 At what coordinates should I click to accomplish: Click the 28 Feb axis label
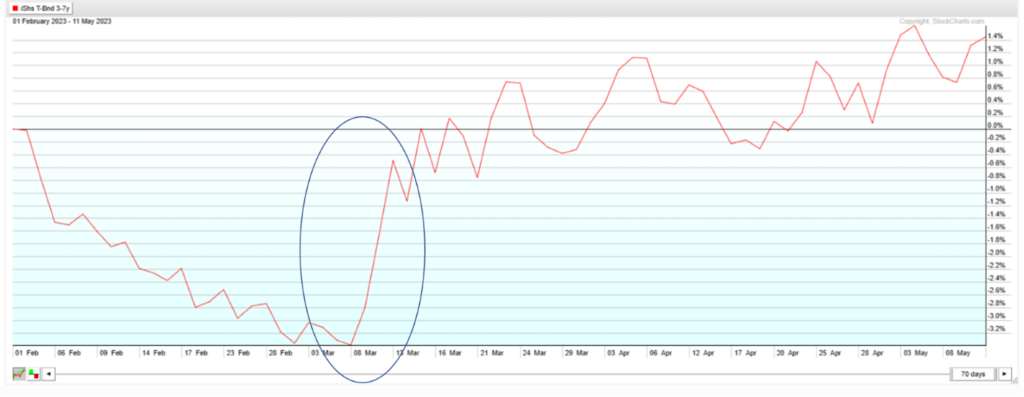pos(281,353)
